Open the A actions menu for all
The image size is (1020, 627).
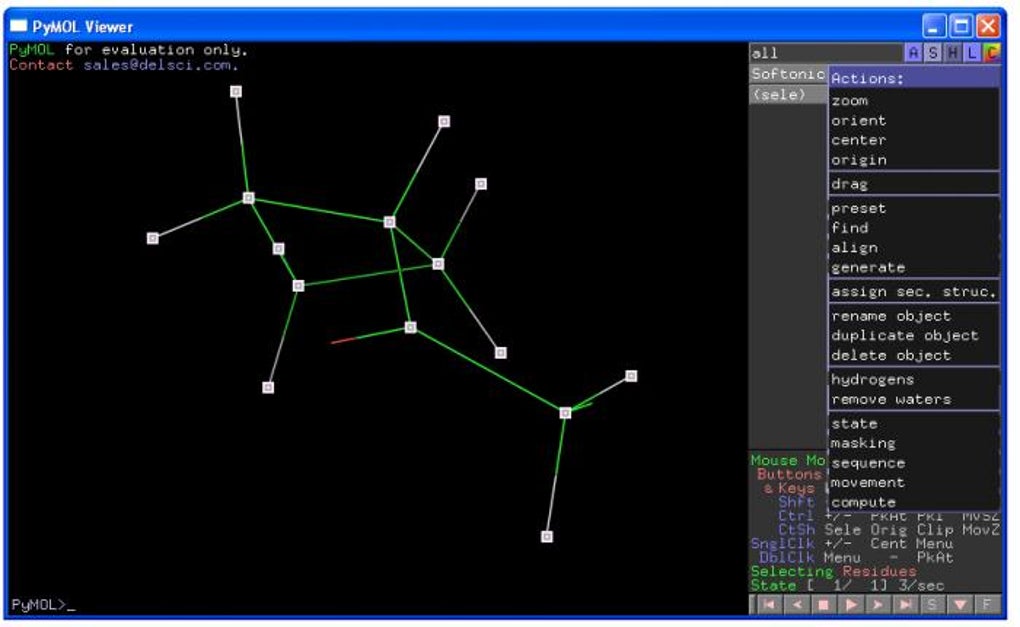click(913, 53)
